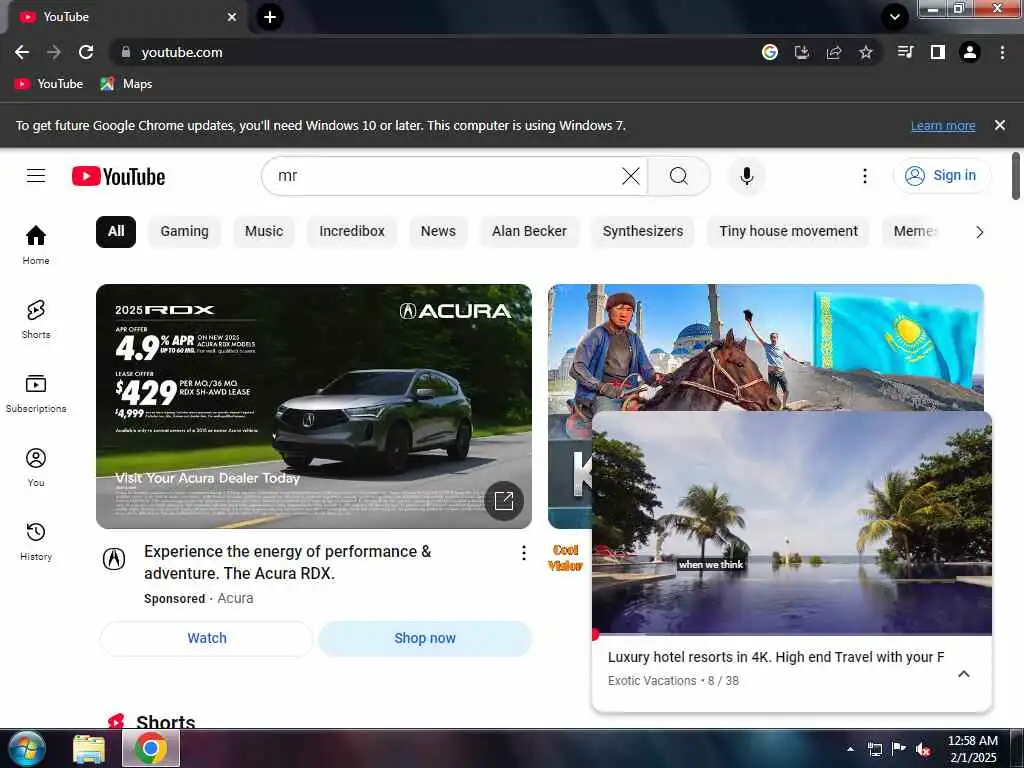
Task: Select the Incredibox filter chip
Action: pyautogui.click(x=352, y=232)
